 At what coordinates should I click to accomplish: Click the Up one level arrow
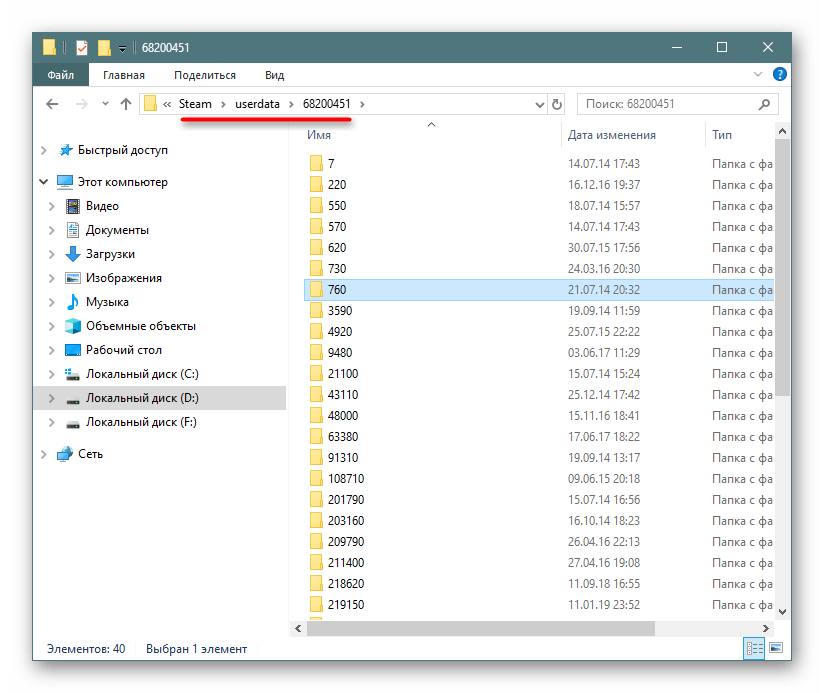(x=126, y=104)
